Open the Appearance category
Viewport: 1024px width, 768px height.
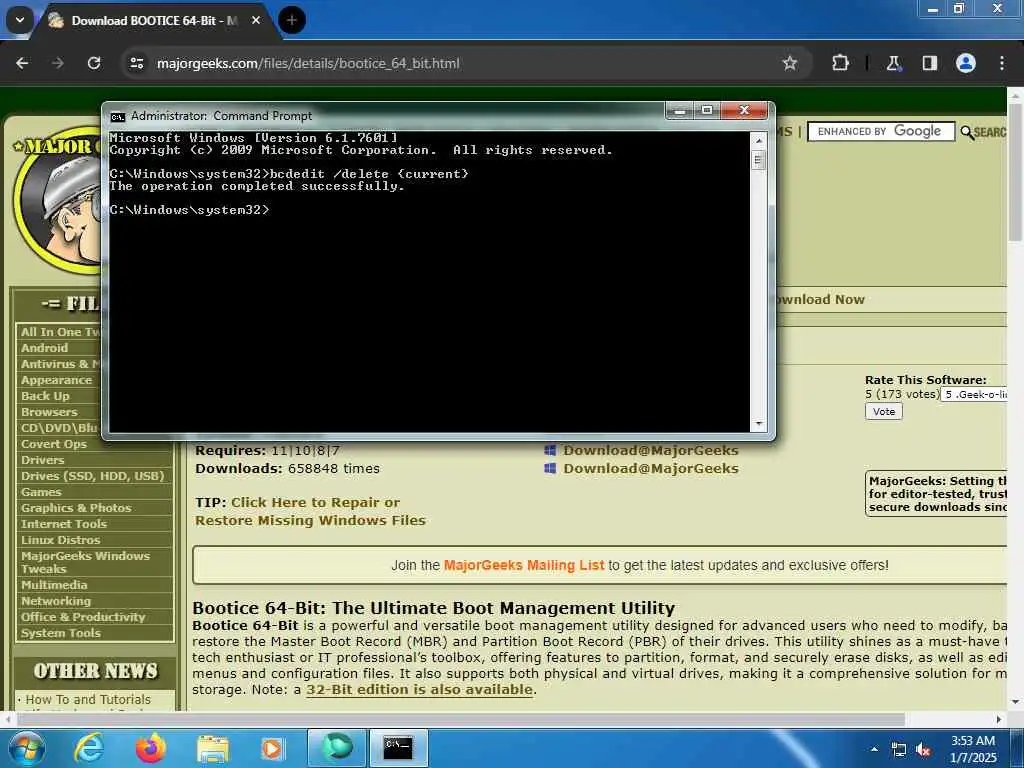coord(56,380)
